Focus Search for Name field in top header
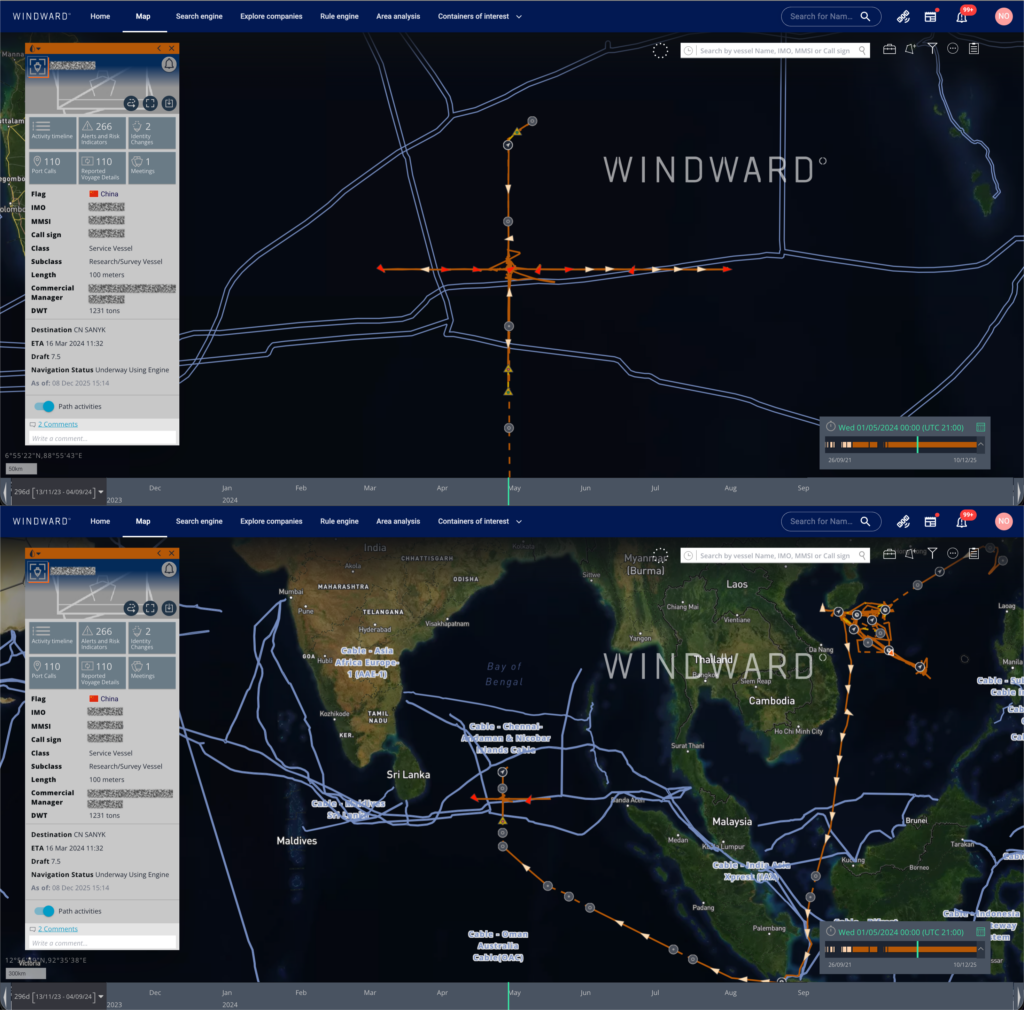Screen dimensions: 1024x1010 [822, 16]
